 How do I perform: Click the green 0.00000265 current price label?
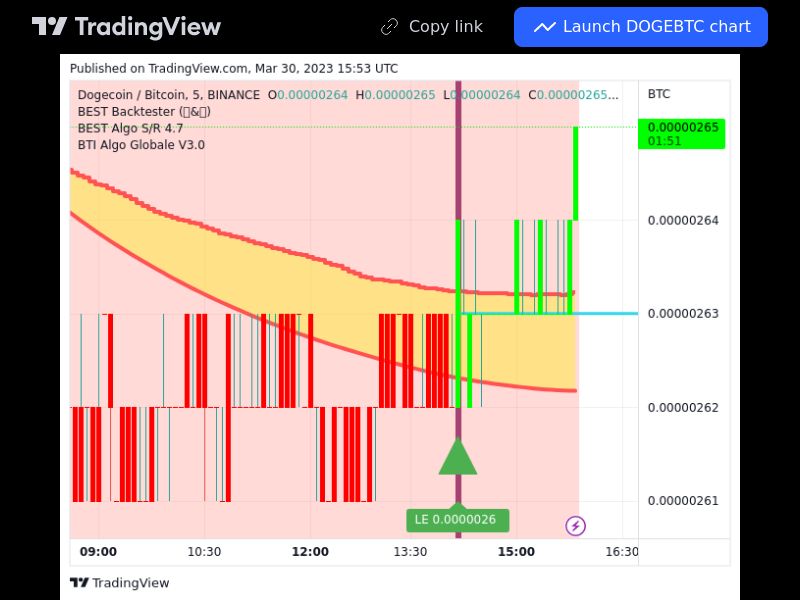click(682, 134)
